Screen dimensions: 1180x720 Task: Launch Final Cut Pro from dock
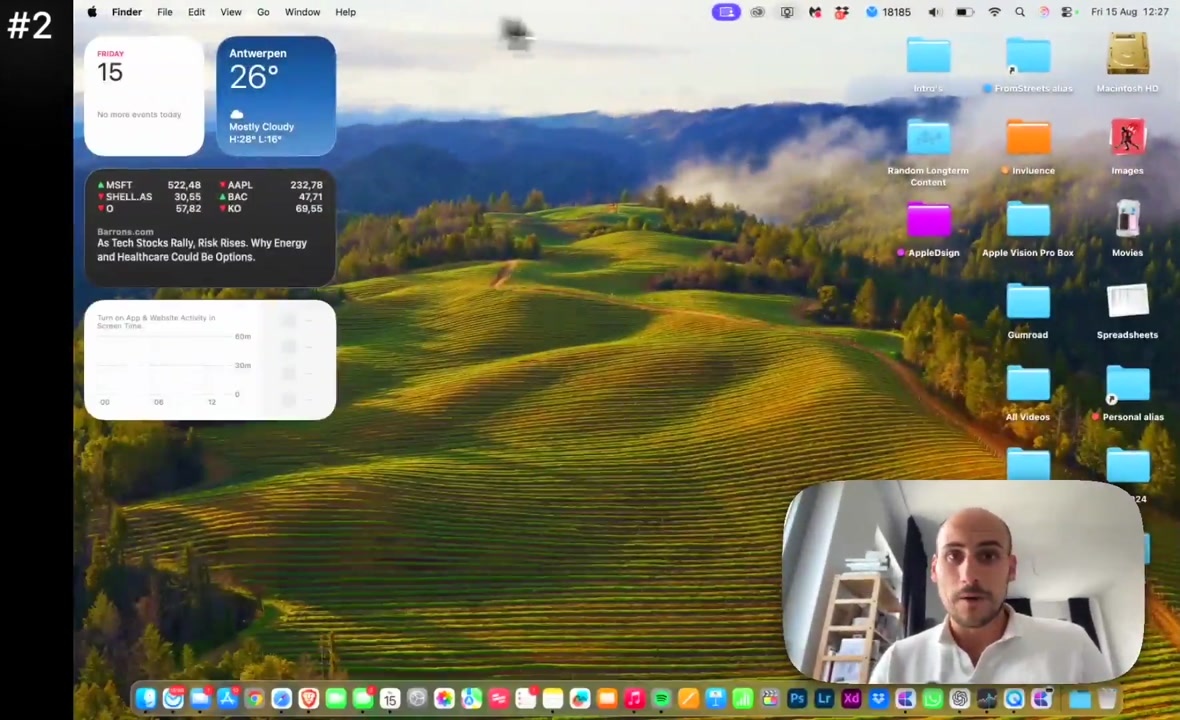770,699
